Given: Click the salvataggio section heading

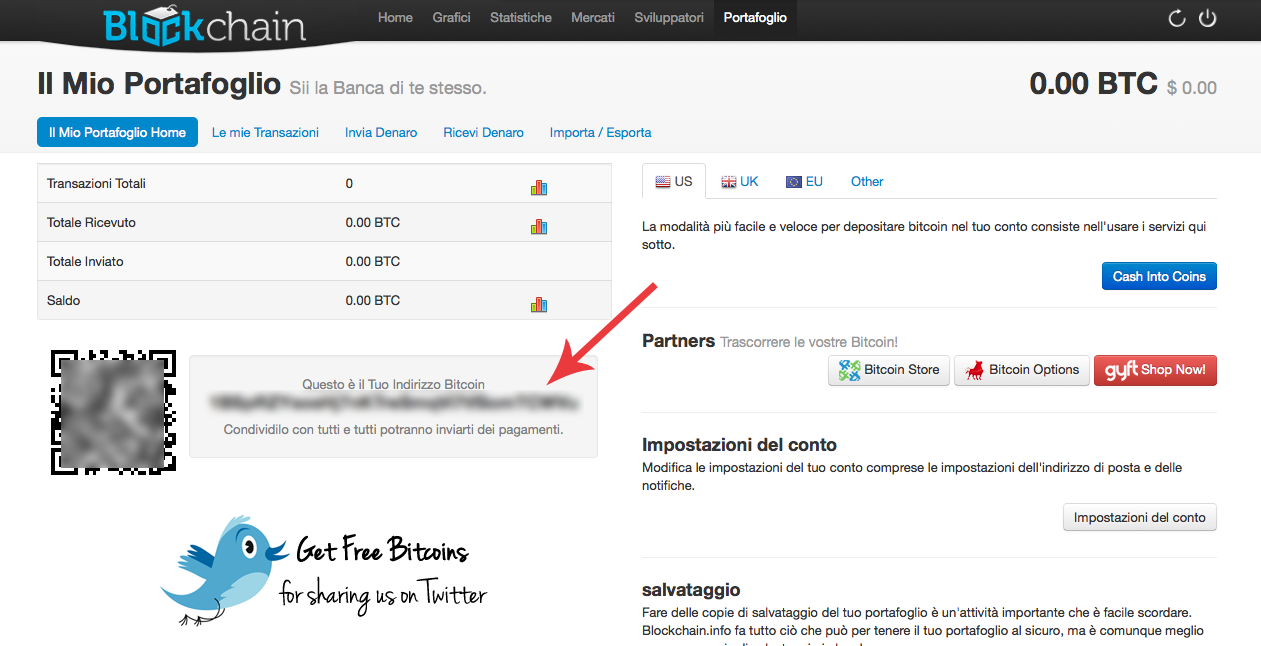Looking at the screenshot, I should point(691,590).
